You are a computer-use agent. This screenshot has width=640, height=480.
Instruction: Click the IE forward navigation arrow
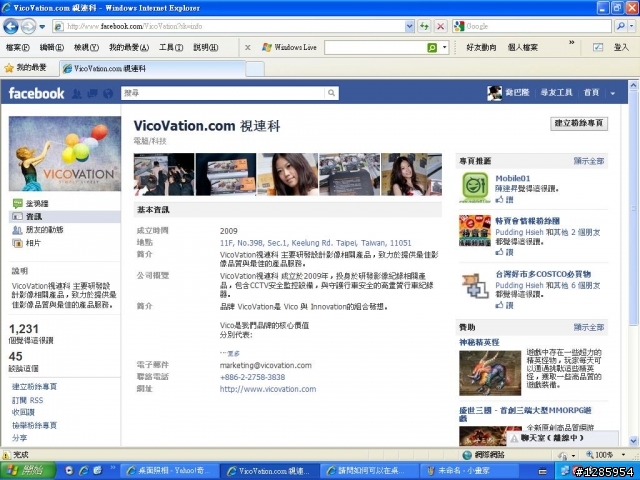point(28,27)
